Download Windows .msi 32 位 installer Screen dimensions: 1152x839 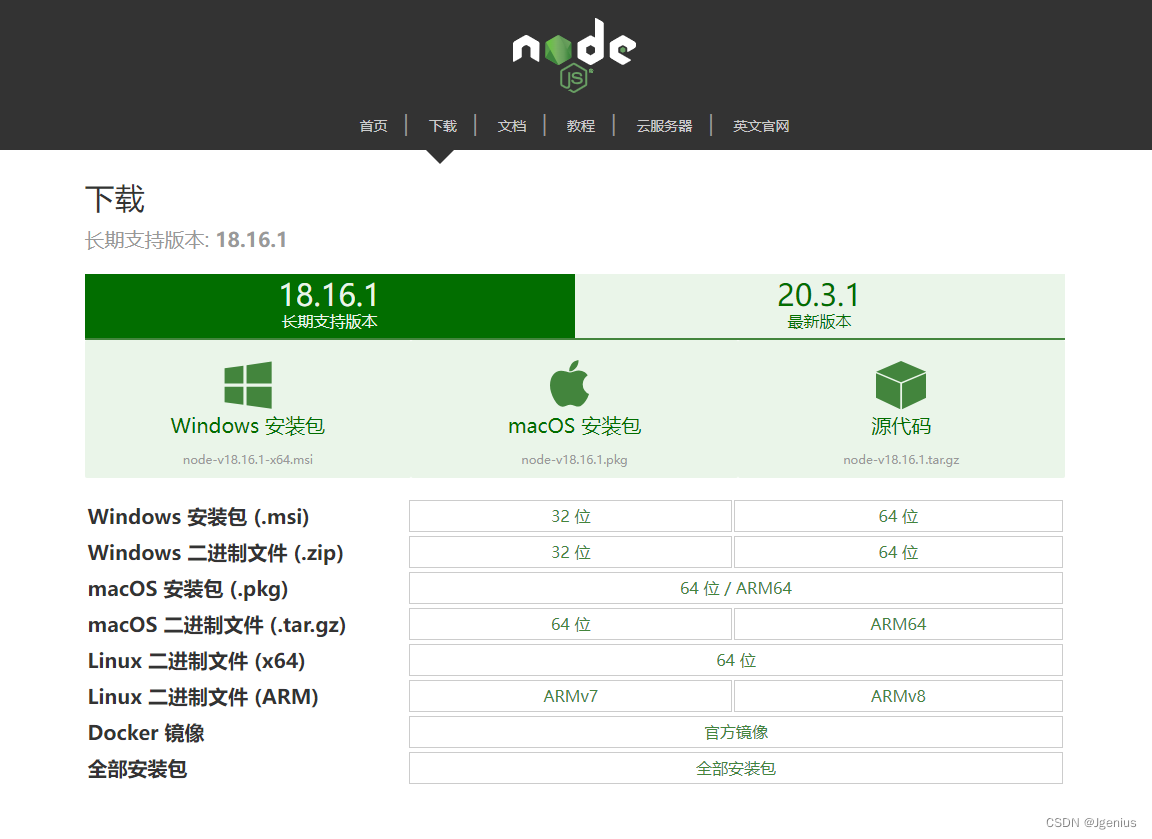point(571,516)
